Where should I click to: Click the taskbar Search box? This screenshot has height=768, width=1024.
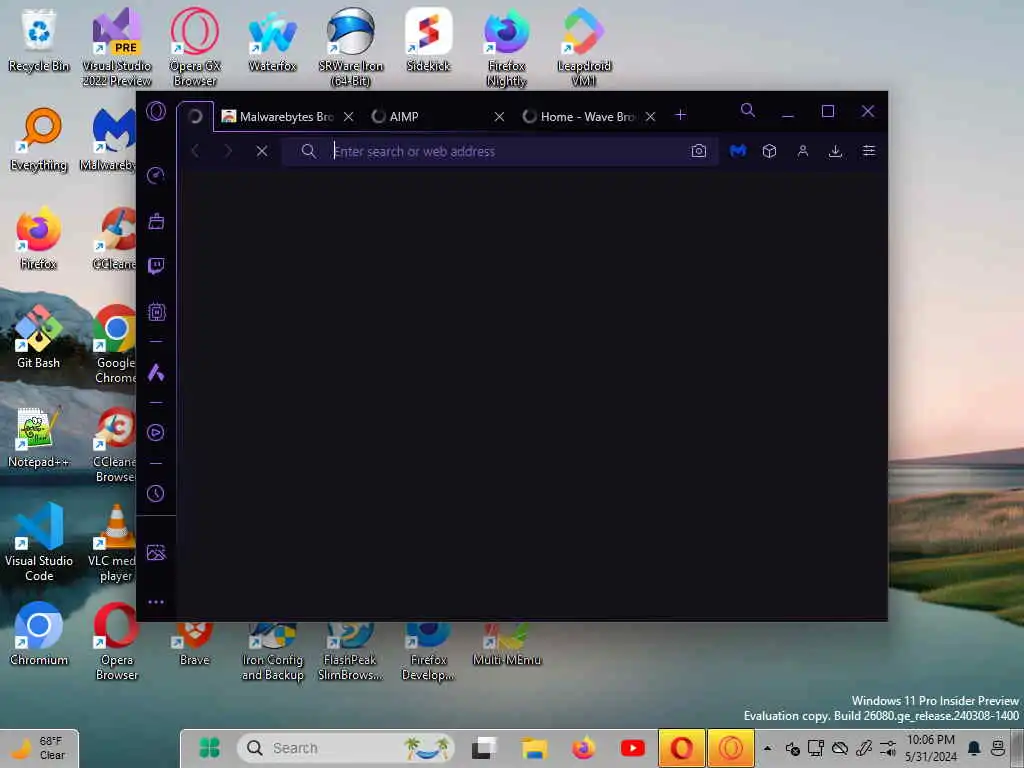coord(345,748)
